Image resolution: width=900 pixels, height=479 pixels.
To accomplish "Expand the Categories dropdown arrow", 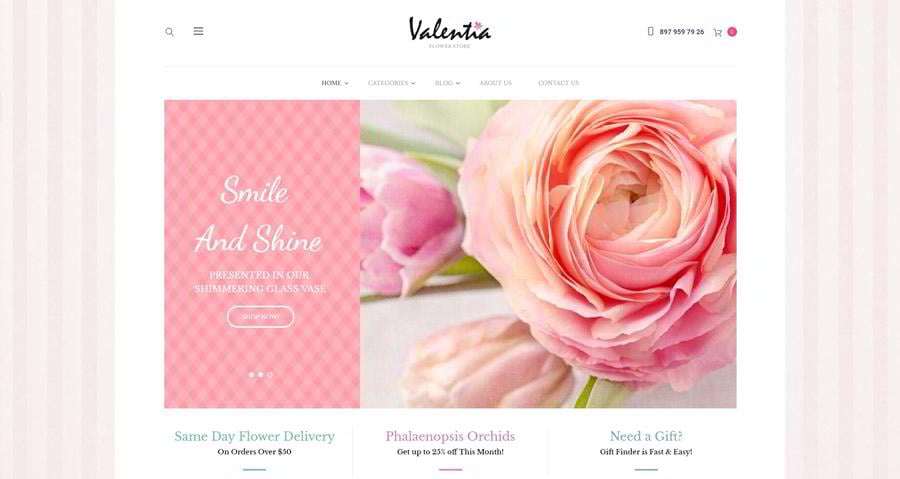I will click(413, 84).
